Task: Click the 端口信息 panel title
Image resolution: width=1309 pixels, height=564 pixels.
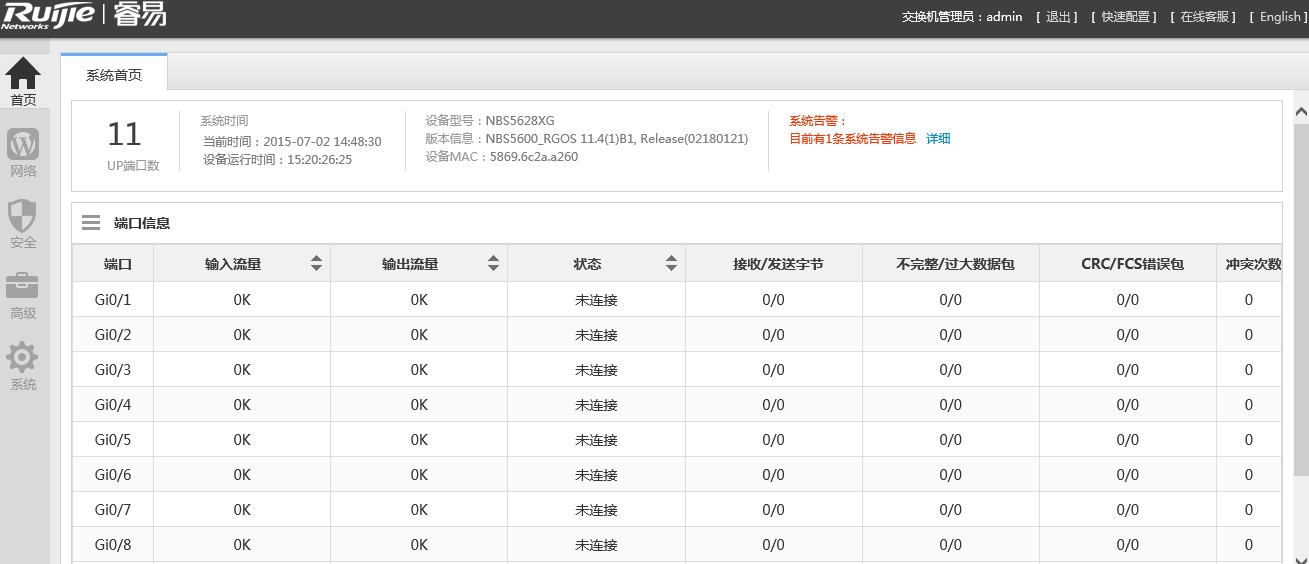Action: [x=142, y=223]
